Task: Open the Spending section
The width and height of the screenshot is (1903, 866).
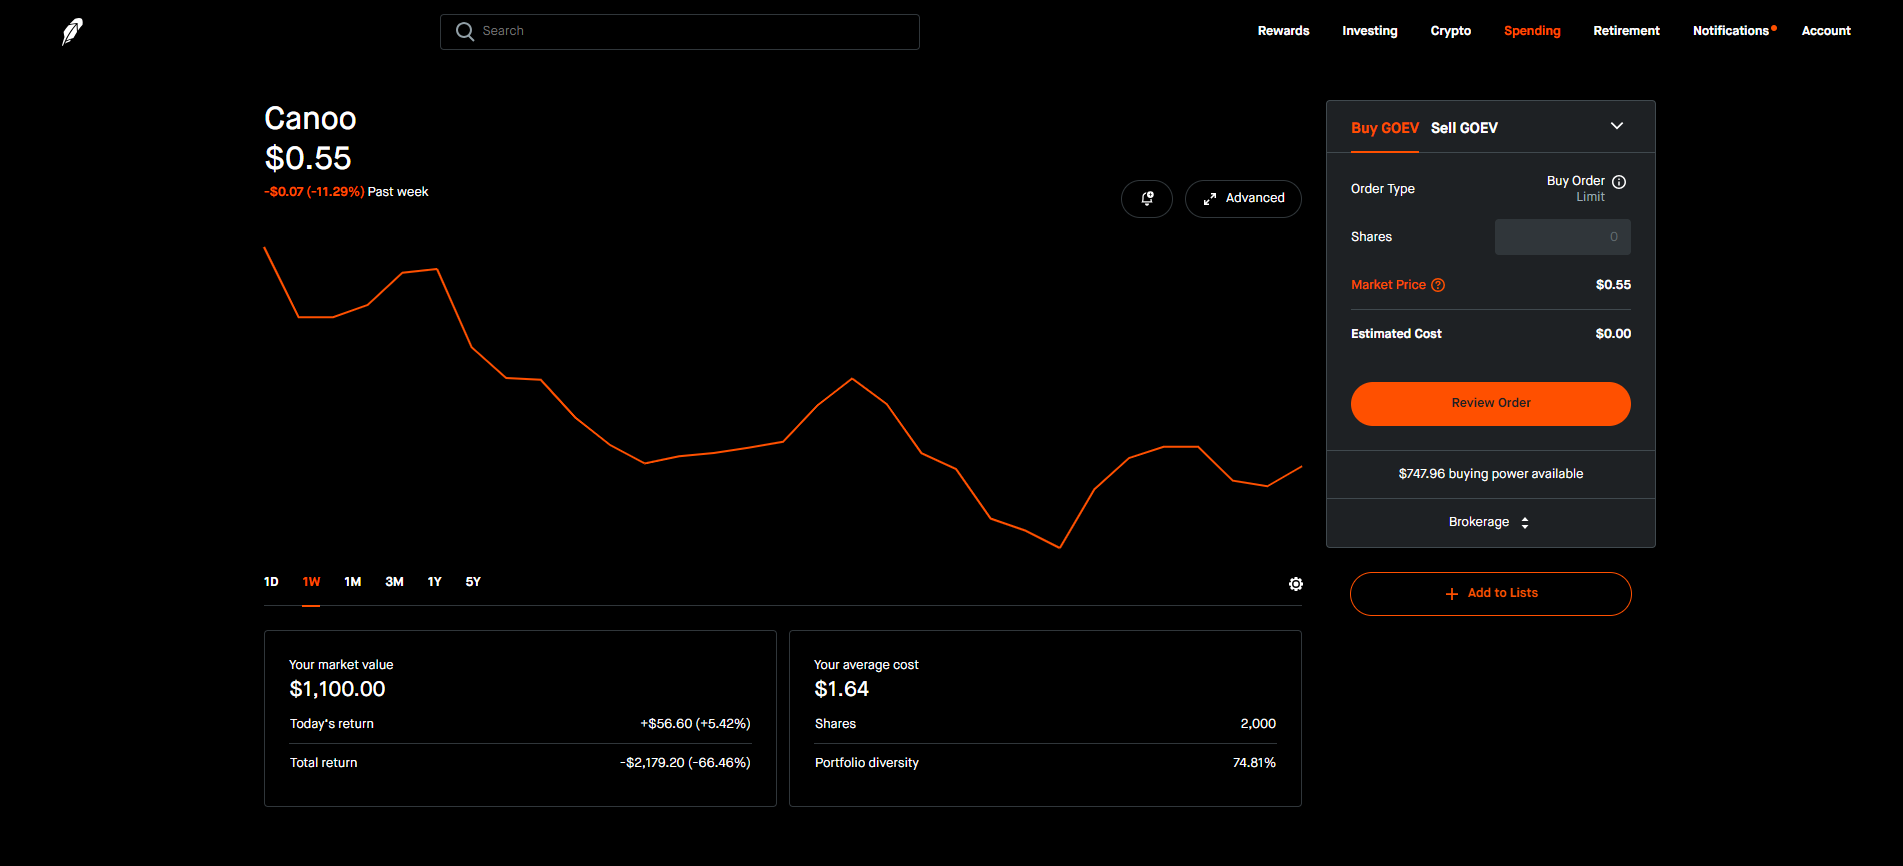Action: coord(1532,31)
